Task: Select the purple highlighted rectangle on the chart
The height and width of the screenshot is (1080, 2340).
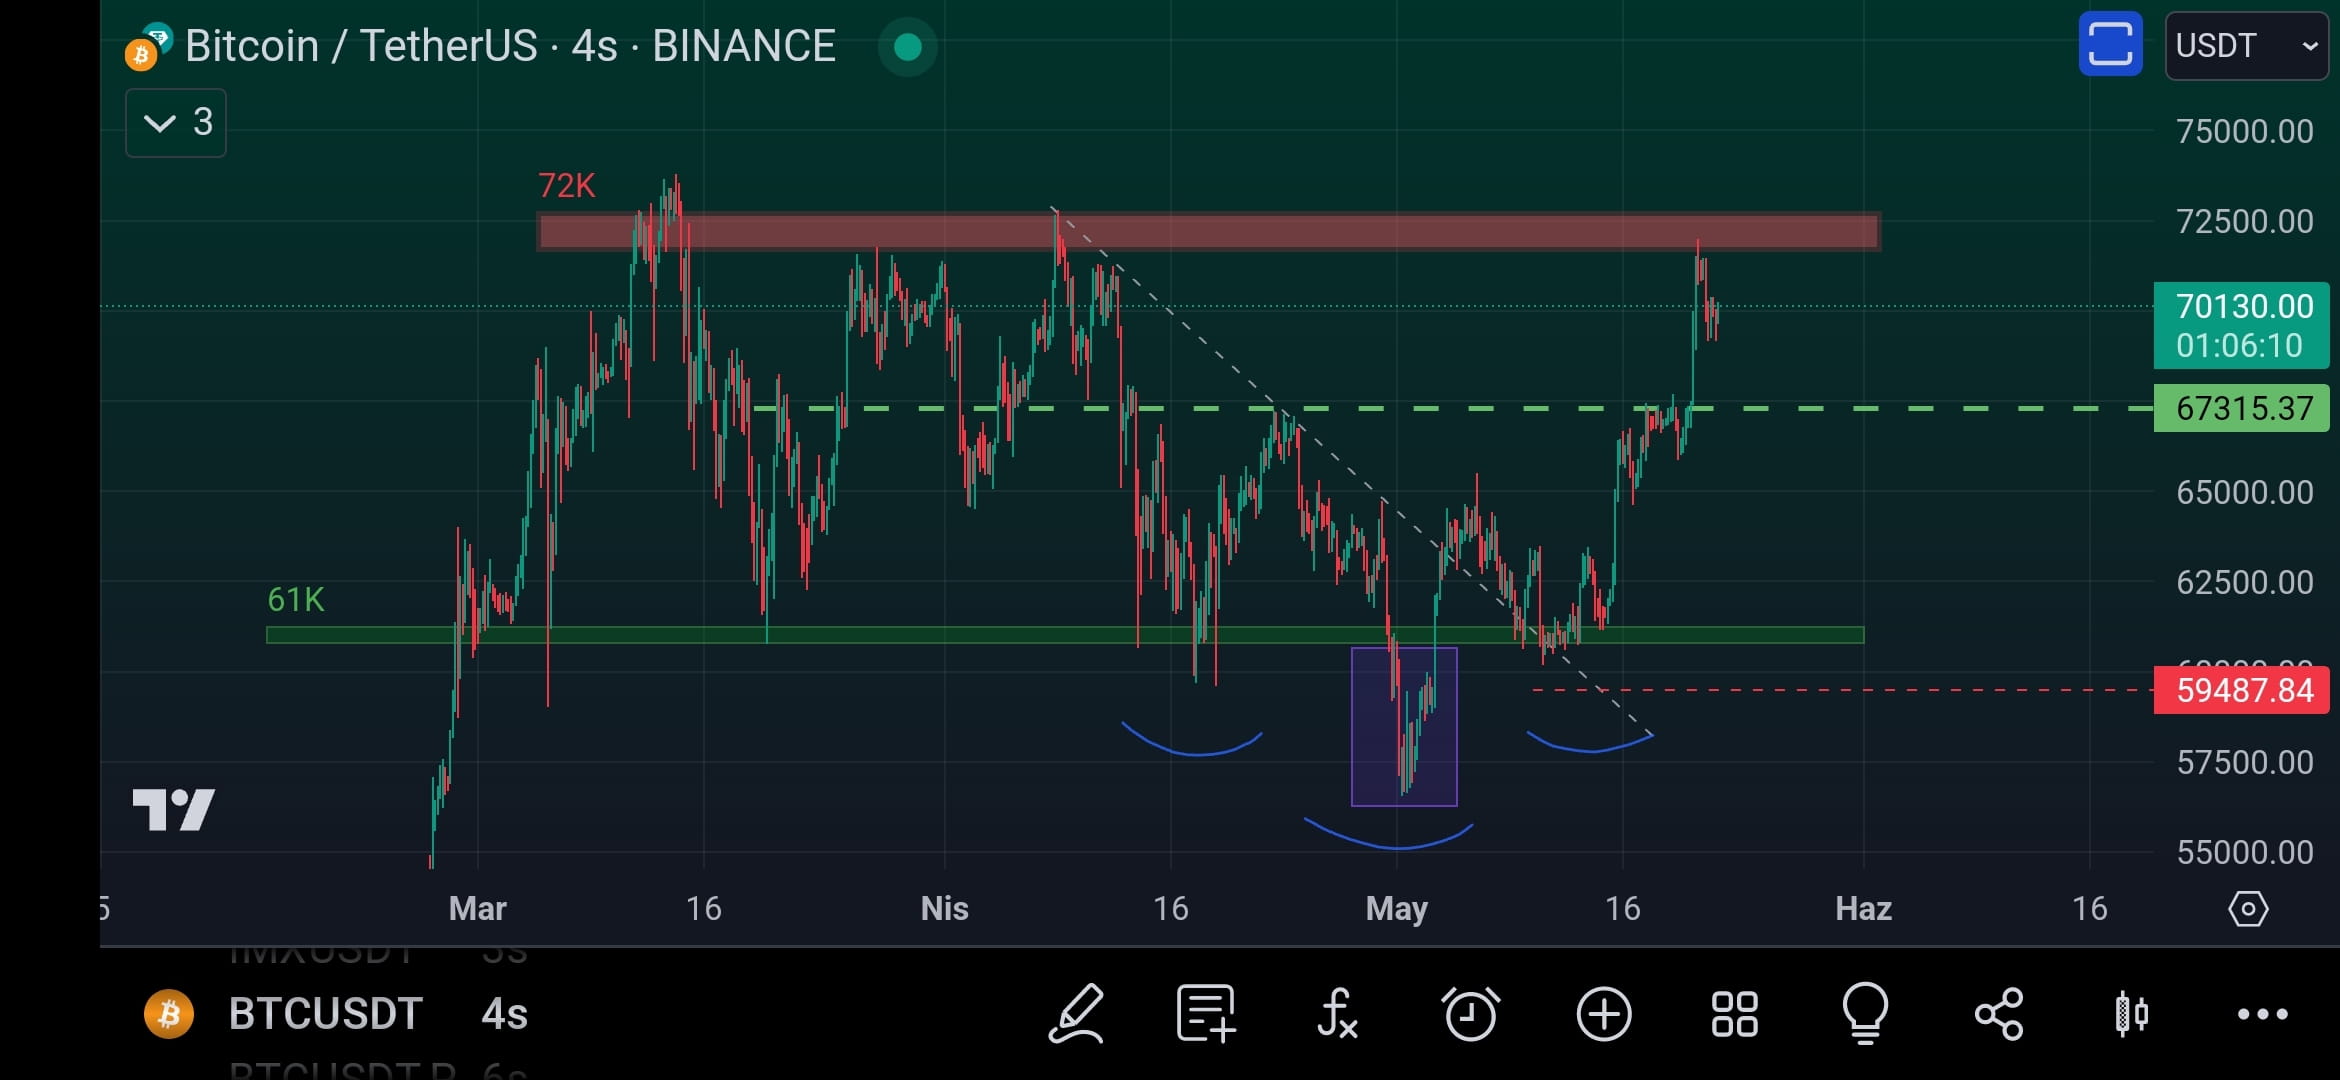Action: click(x=1404, y=726)
